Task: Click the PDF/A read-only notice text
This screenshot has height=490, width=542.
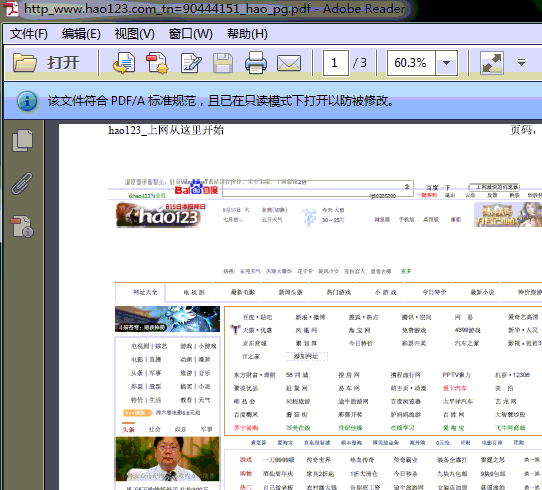Action: coord(220,101)
